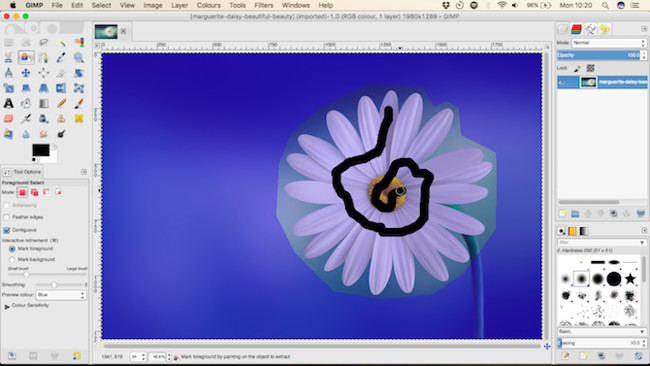650x366 pixels.
Task: Select the Blend gradient tool
Action: point(44,103)
